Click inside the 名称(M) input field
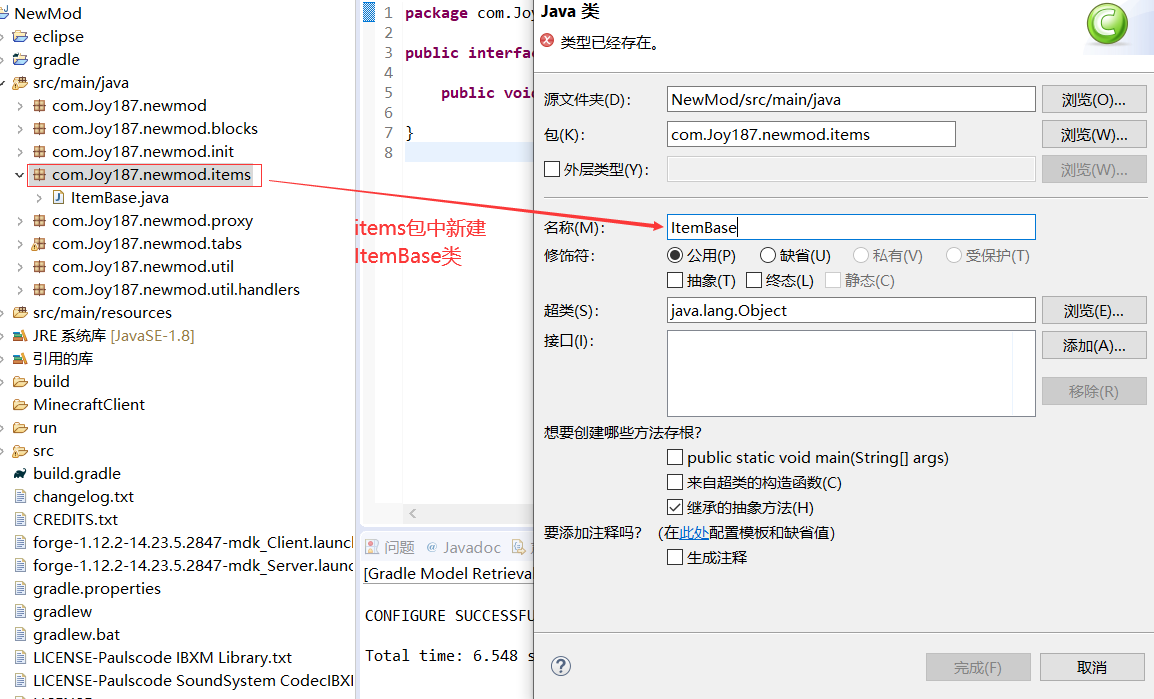Viewport: 1154px width, 699px height. click(x=850, y=226)
